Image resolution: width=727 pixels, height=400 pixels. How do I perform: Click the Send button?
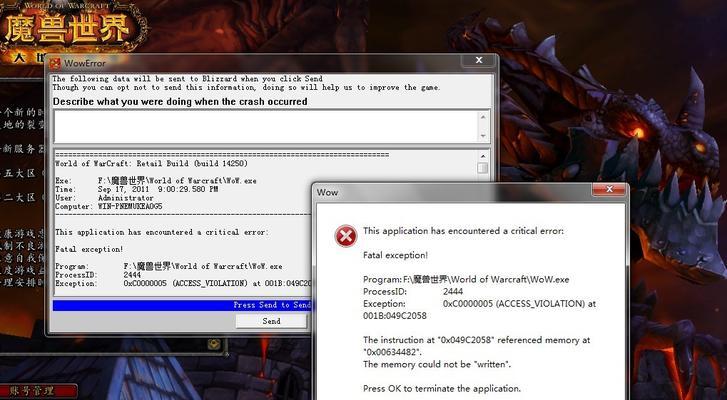(271, 321)
